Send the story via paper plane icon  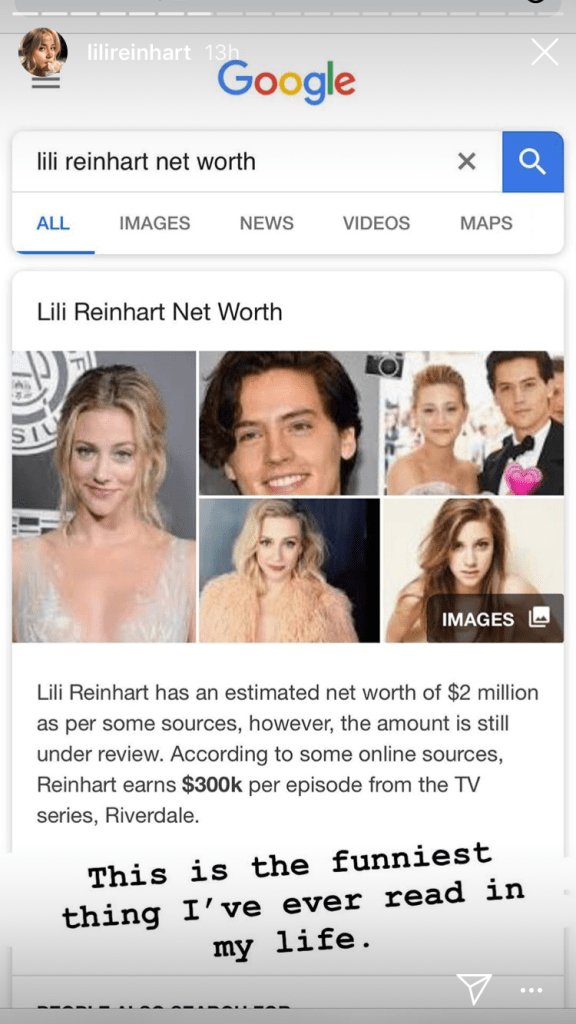(x=473, y=989)
